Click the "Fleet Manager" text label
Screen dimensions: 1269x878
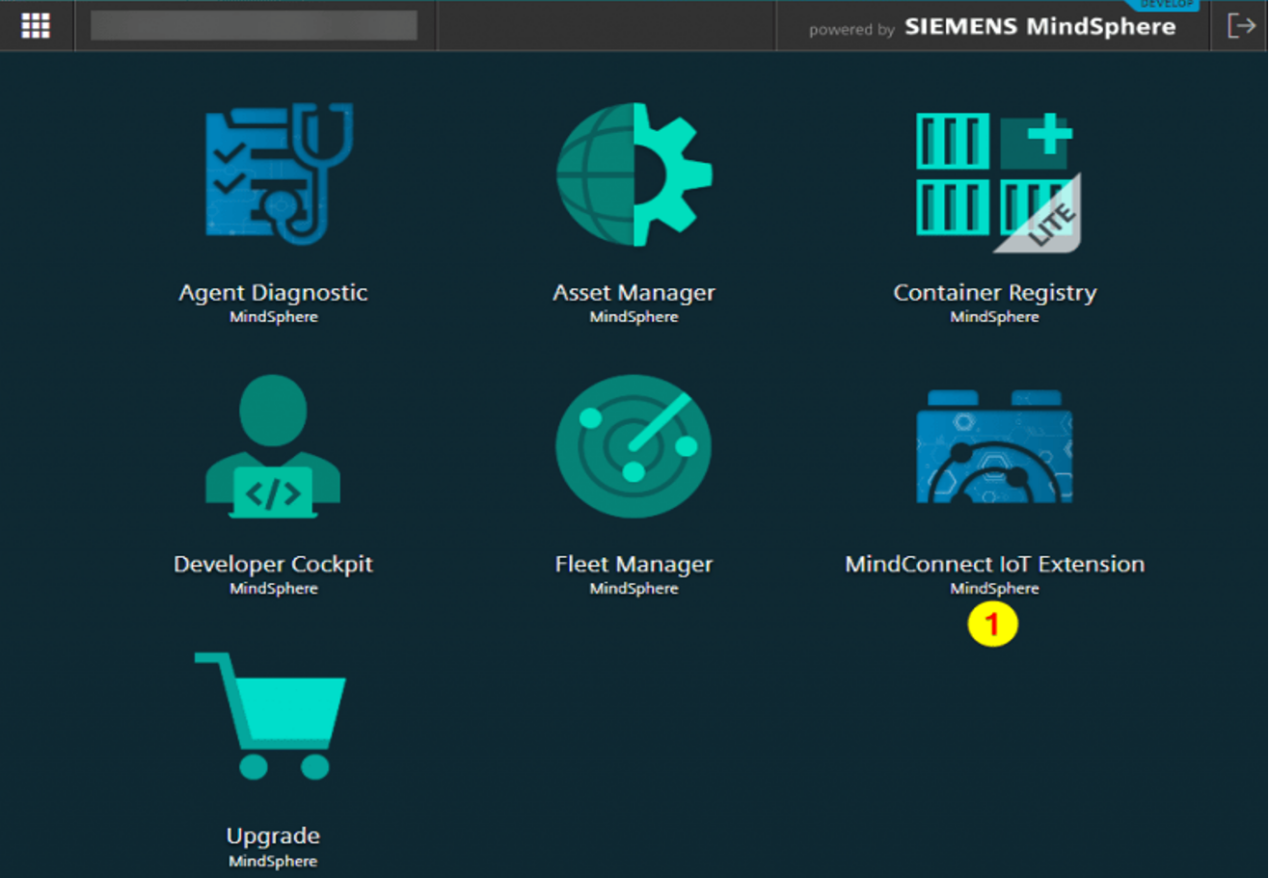coord(634,564)
